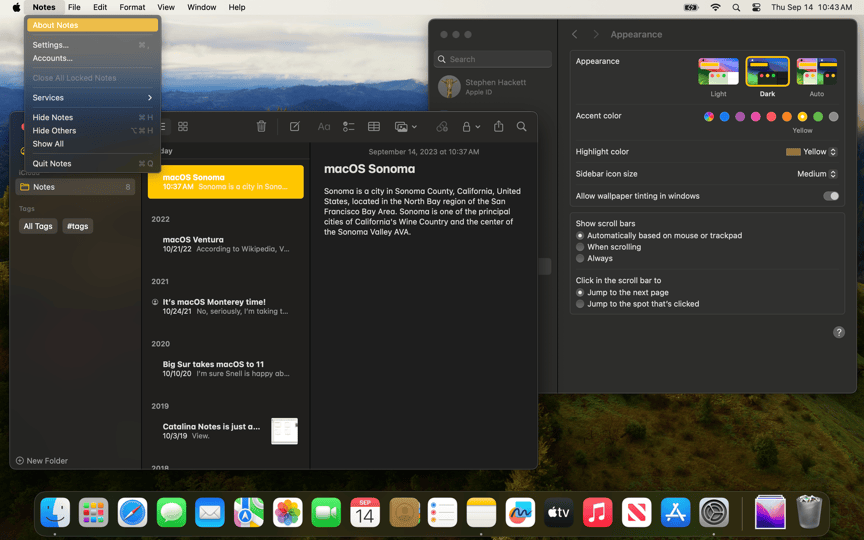Open the Aa text format menu
Image resolution: width=864 pixels, height=540 pixels.
click(x=324, y=127)
